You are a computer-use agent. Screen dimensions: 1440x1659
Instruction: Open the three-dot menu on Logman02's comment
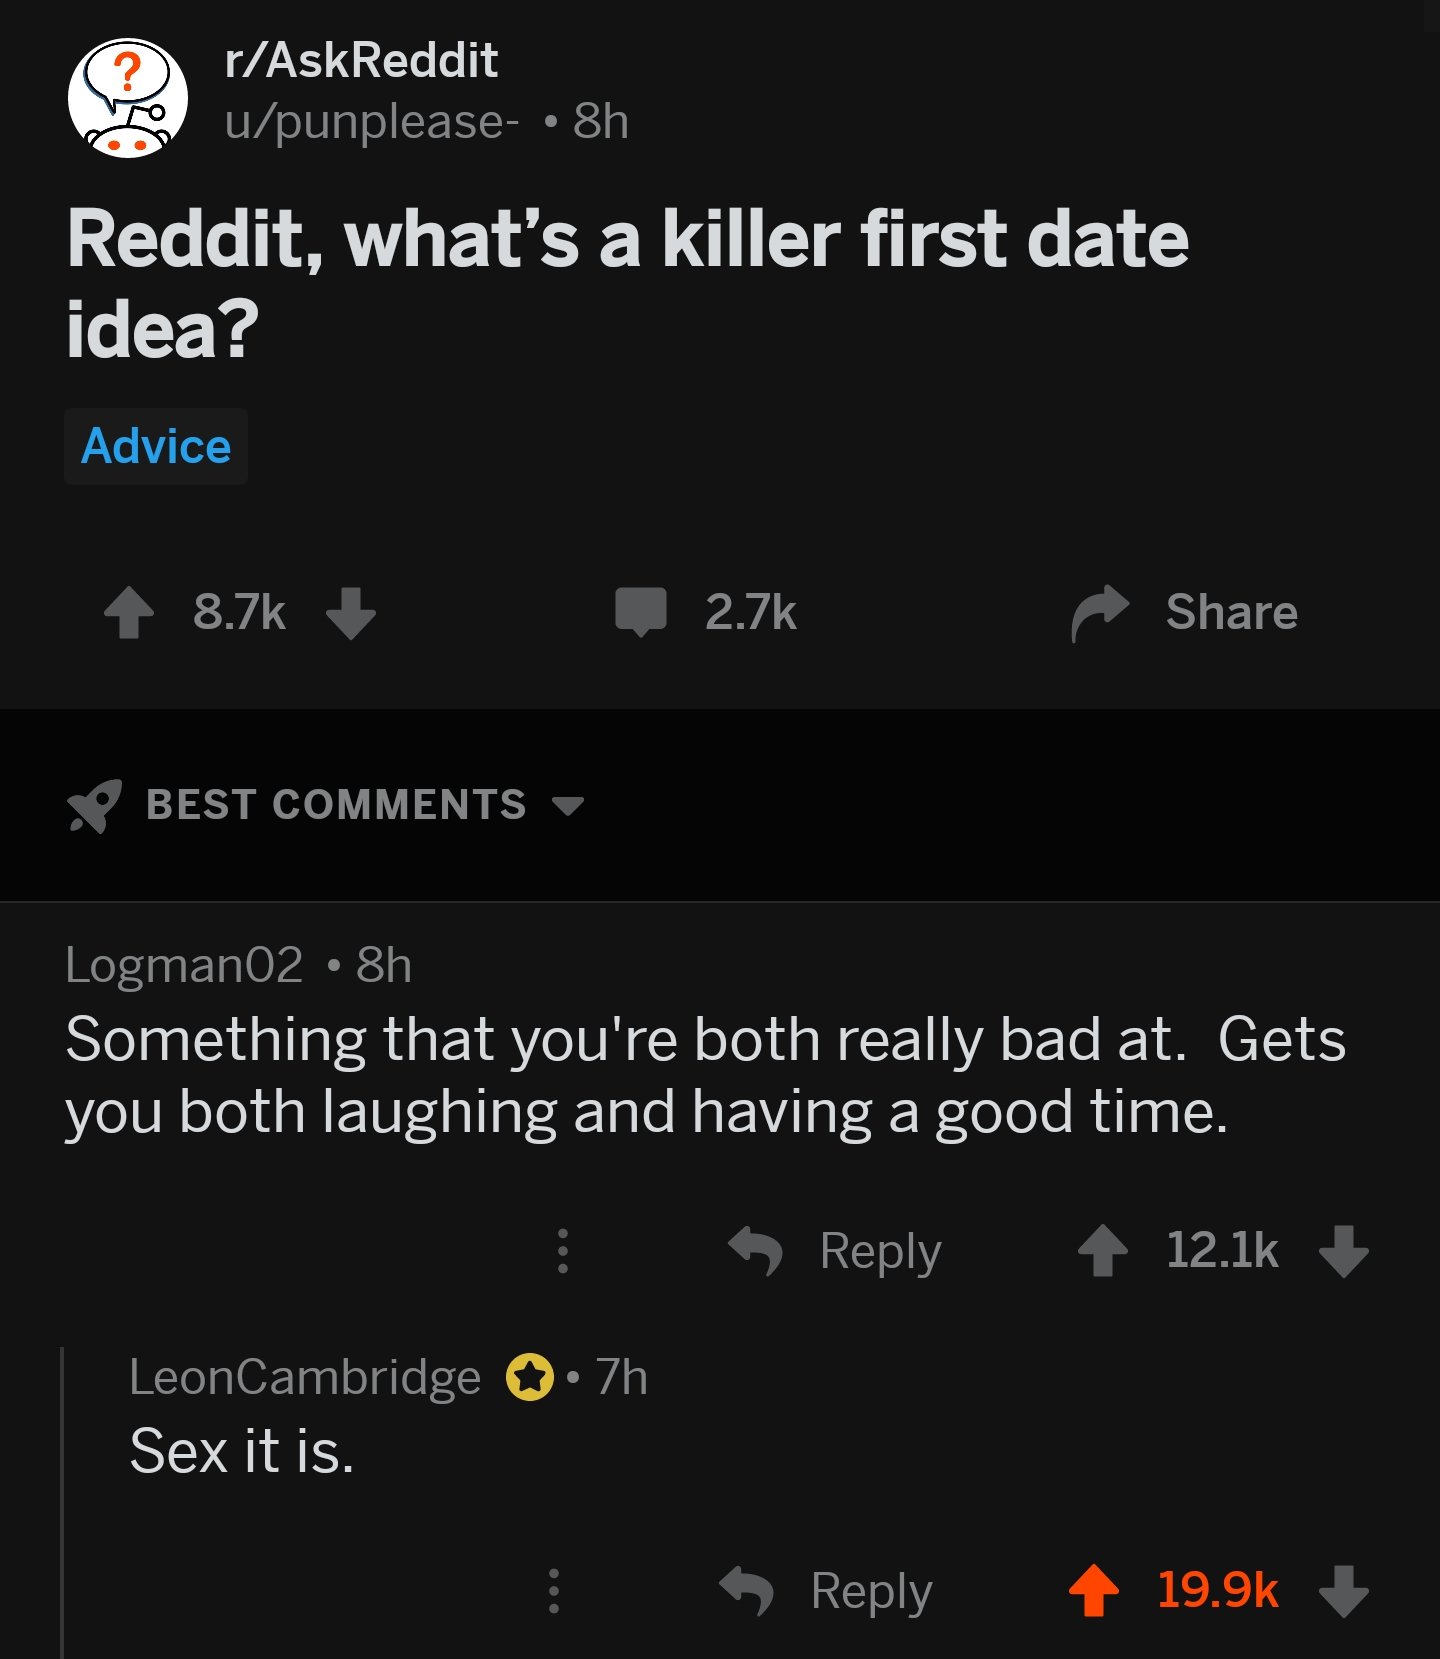pyautogui.click(x=563, y=1250)
